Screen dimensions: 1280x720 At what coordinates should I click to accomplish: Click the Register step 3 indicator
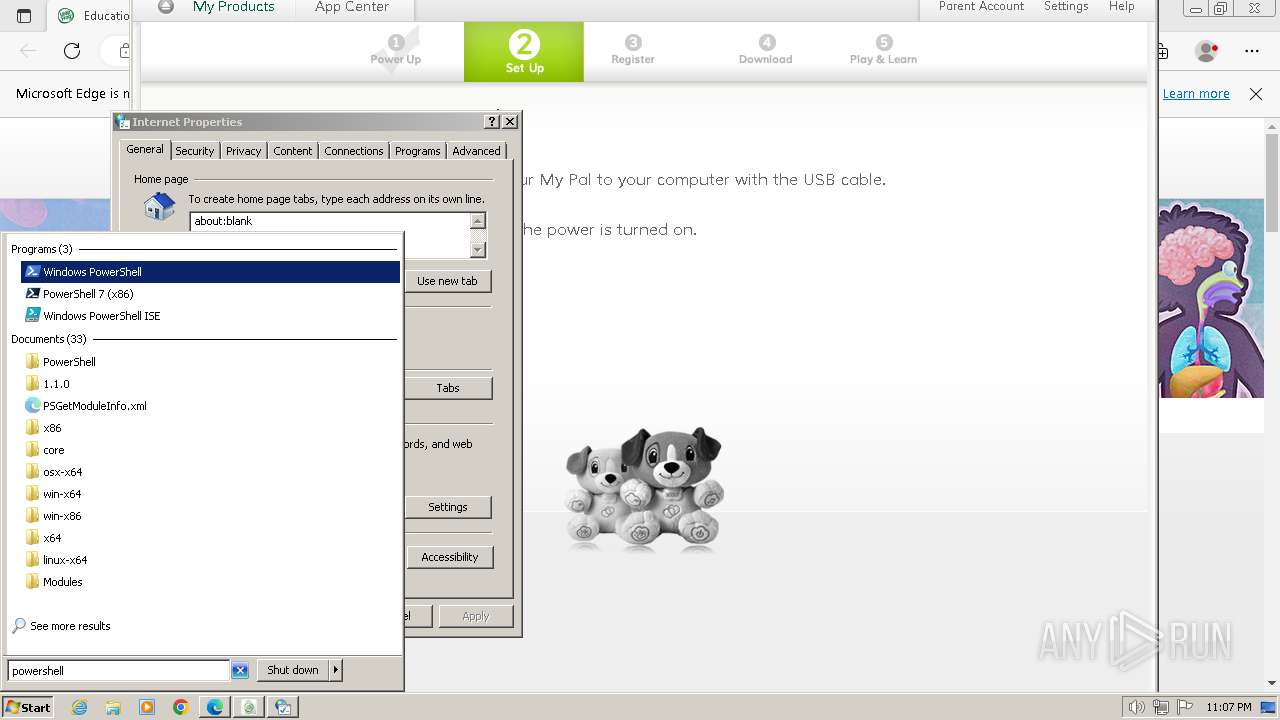pos(633,50)
